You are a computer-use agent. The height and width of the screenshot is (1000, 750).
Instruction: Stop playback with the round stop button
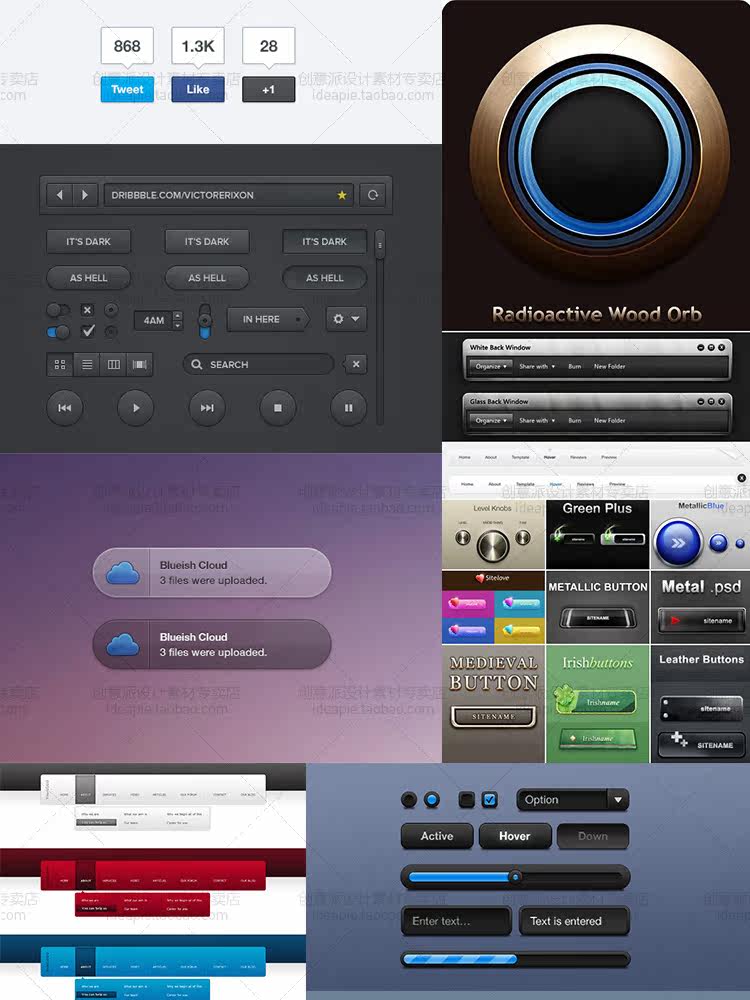278,408
